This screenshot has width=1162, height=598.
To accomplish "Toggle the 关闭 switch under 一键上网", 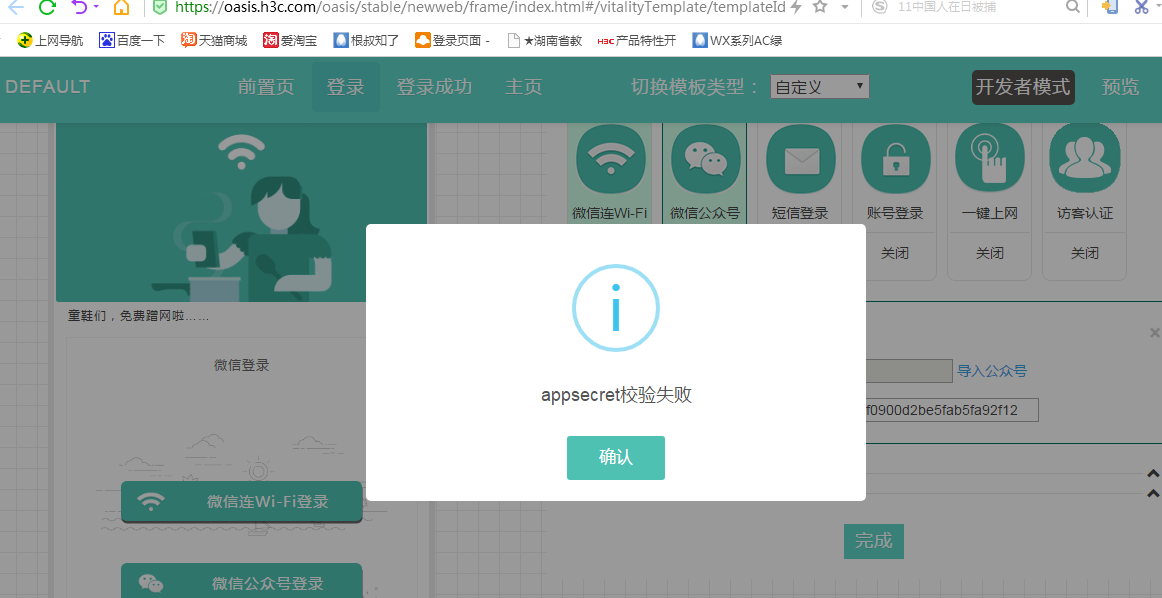I will [990, 253].
